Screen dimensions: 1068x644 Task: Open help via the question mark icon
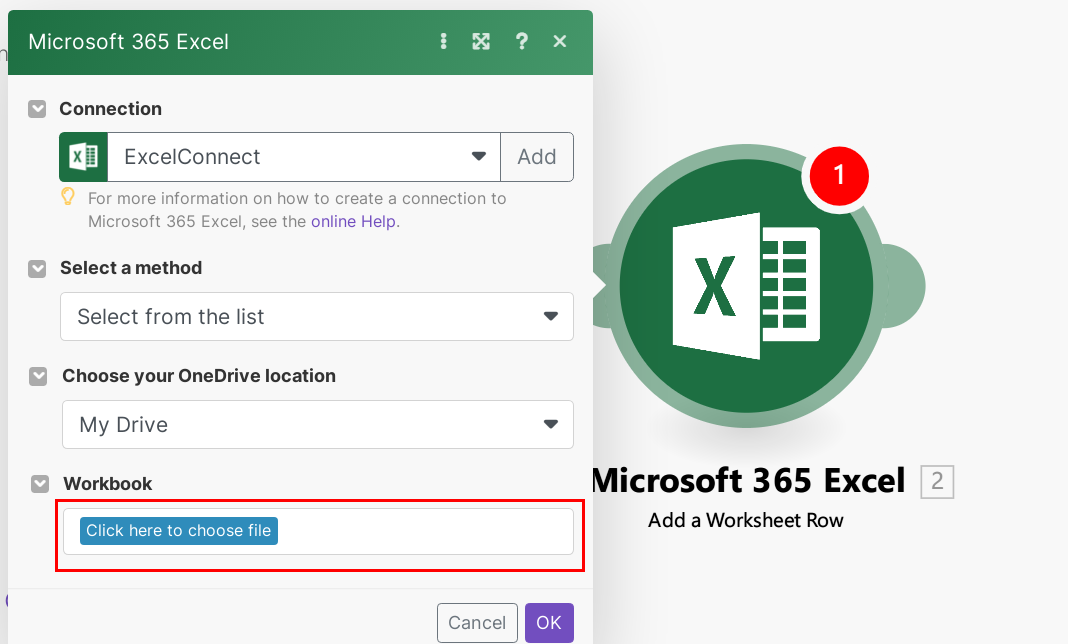[x=522, y=42]
